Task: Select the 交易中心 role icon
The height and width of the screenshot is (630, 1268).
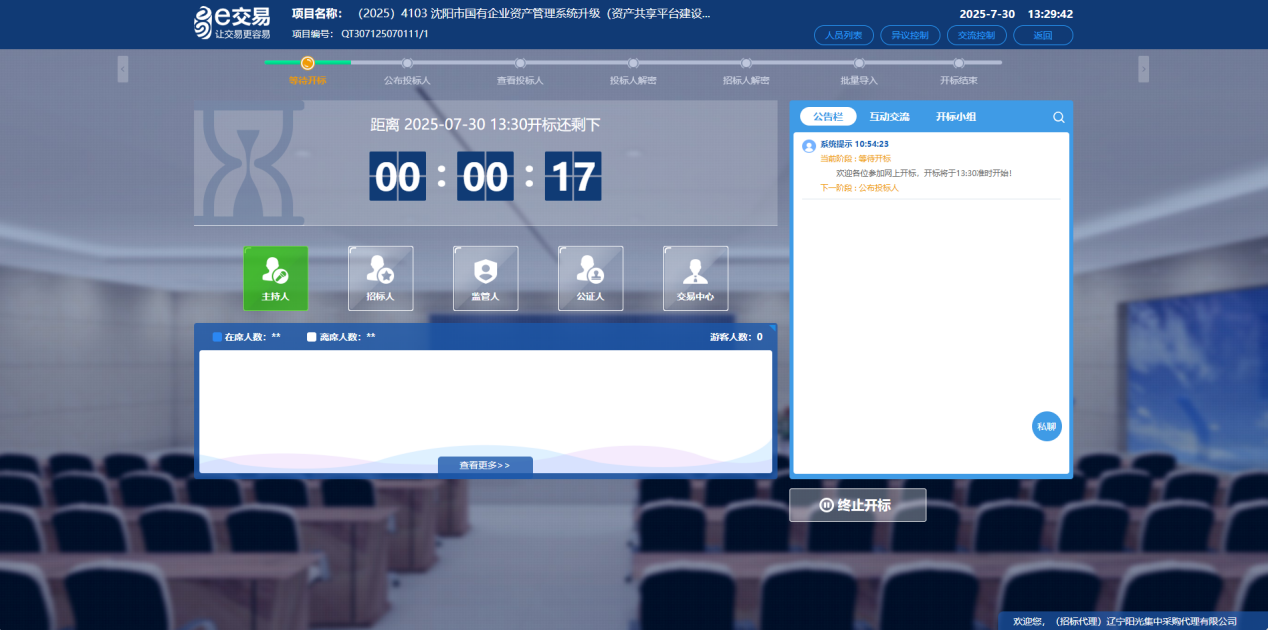Action: click(695, 278)
